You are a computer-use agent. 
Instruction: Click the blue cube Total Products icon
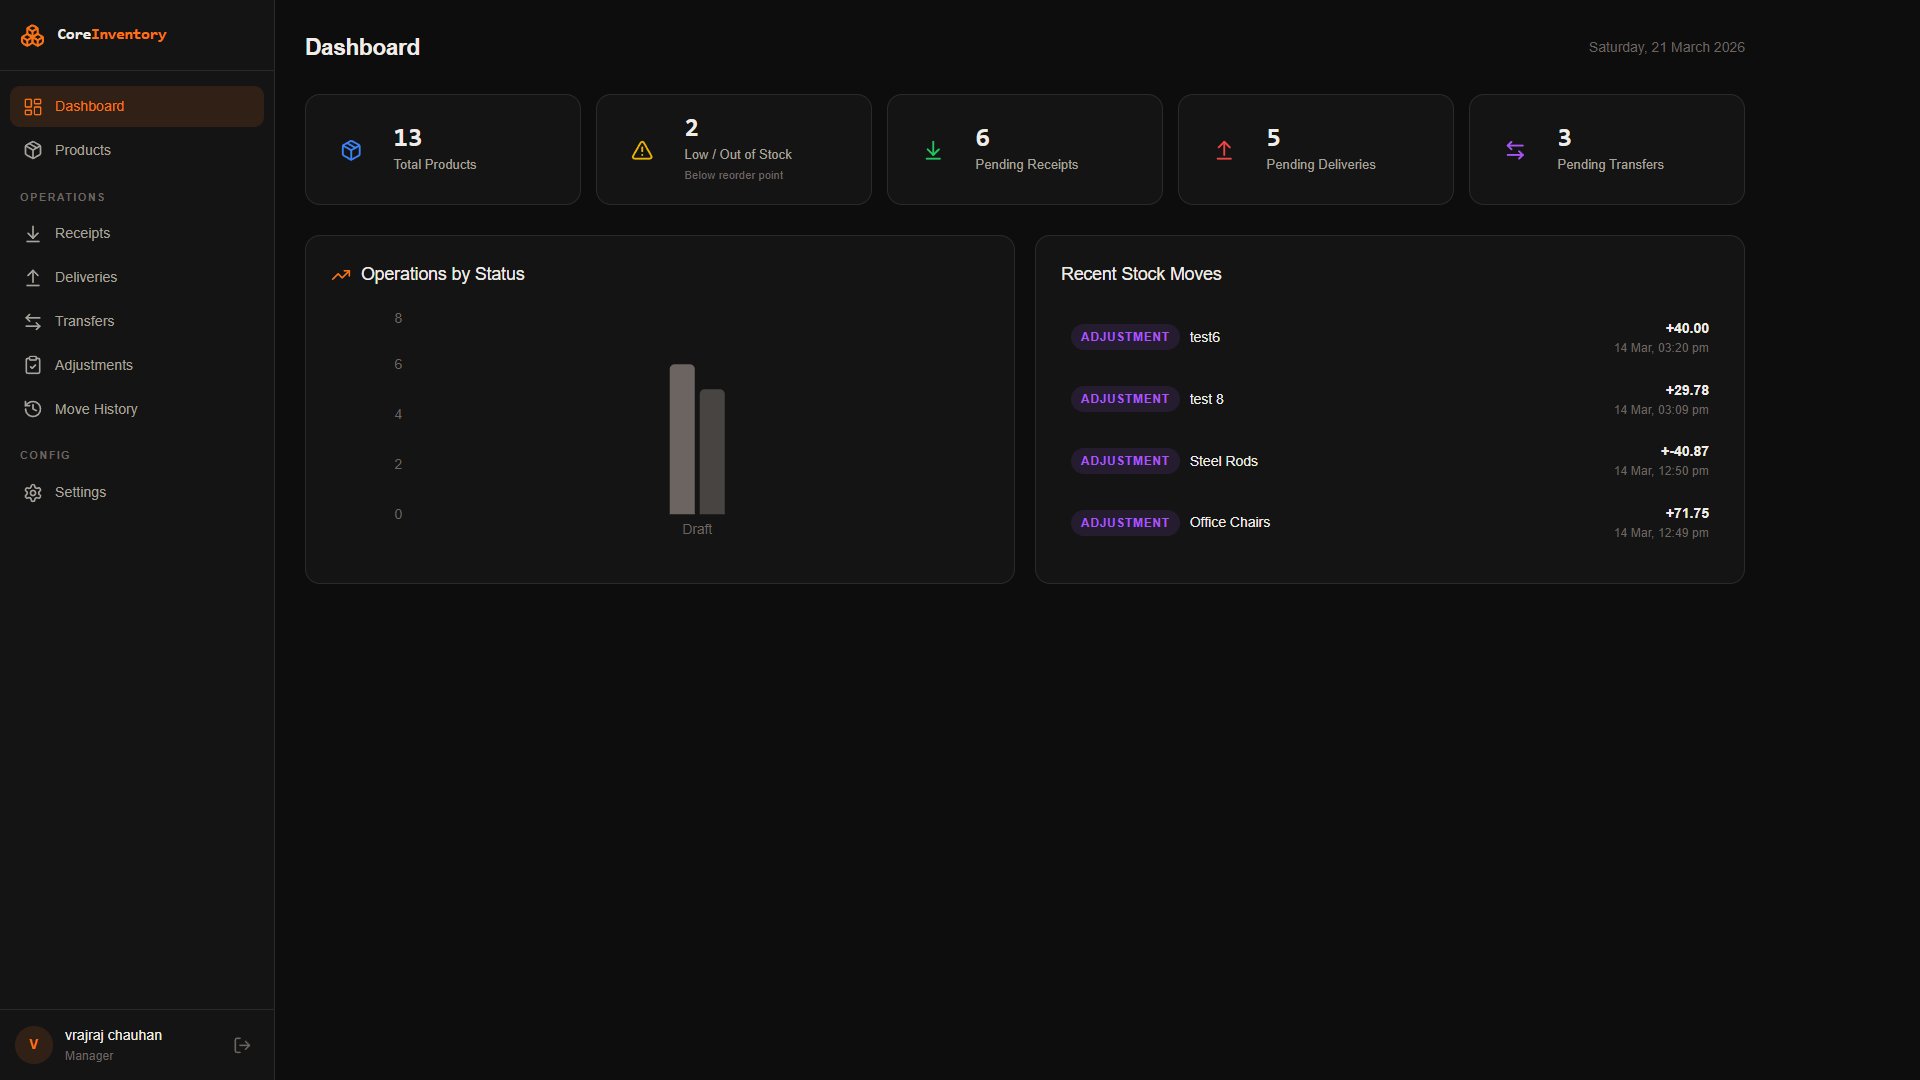pos(351,150)
